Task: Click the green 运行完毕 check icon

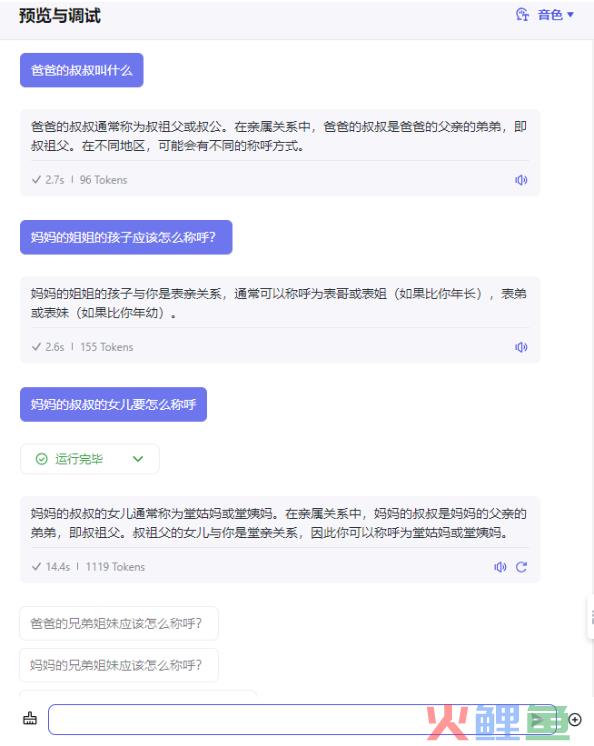Action: 42,459
